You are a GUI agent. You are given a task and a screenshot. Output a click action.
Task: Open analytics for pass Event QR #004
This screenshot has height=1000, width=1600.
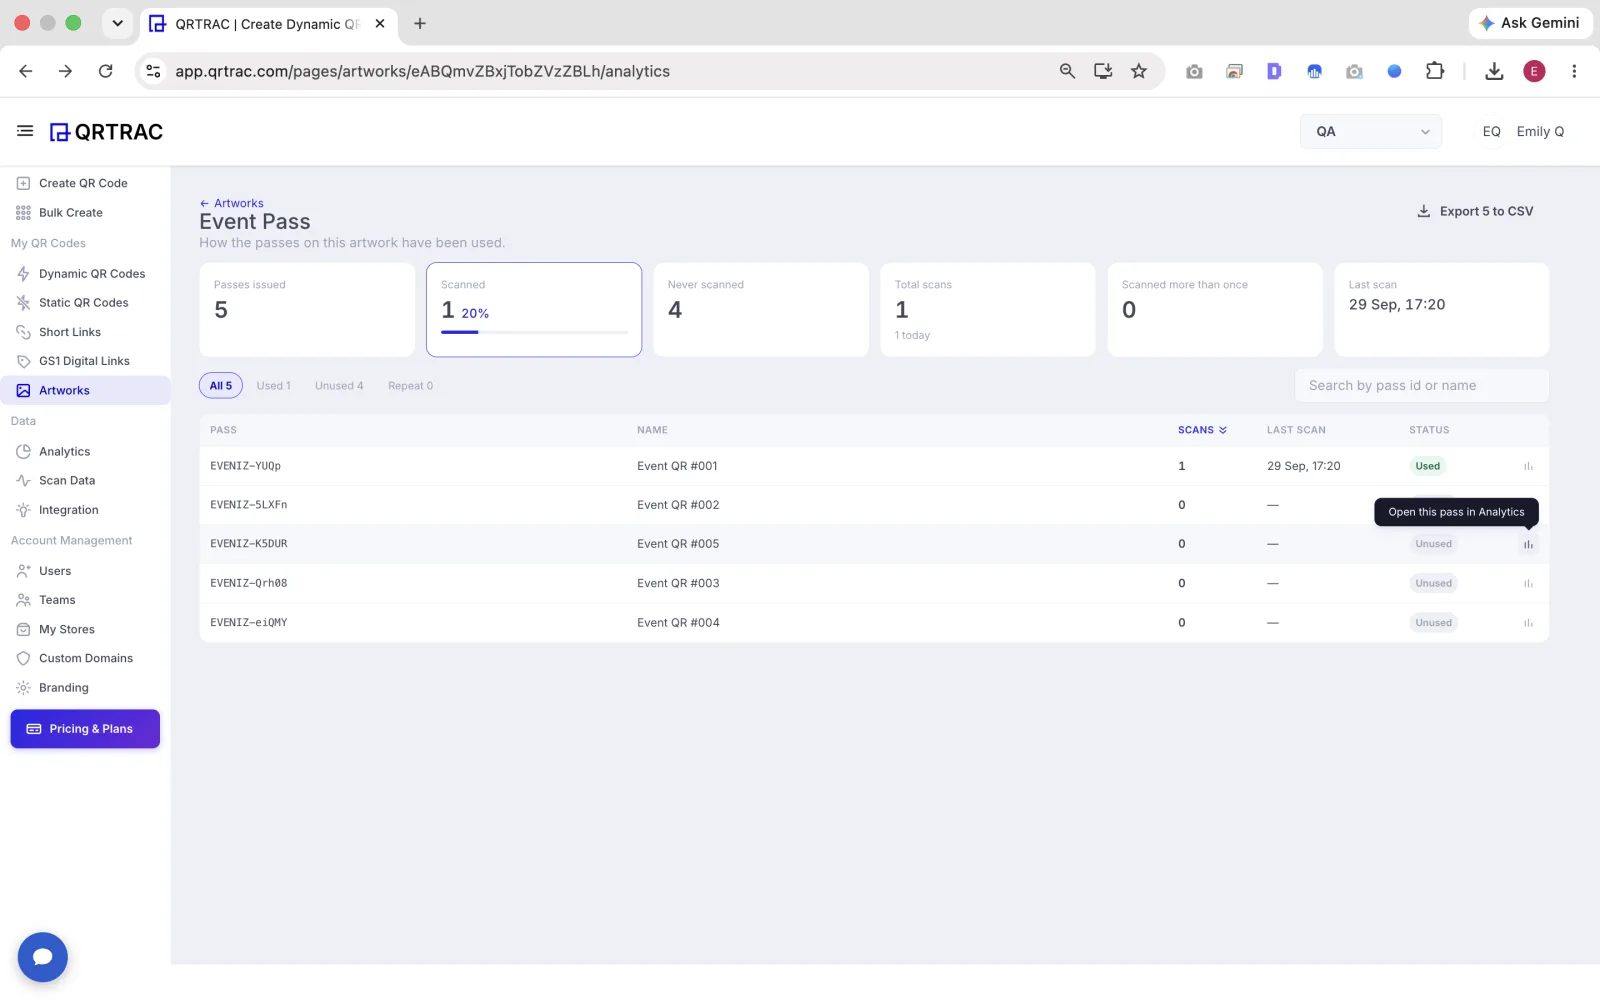[1528, 622]
